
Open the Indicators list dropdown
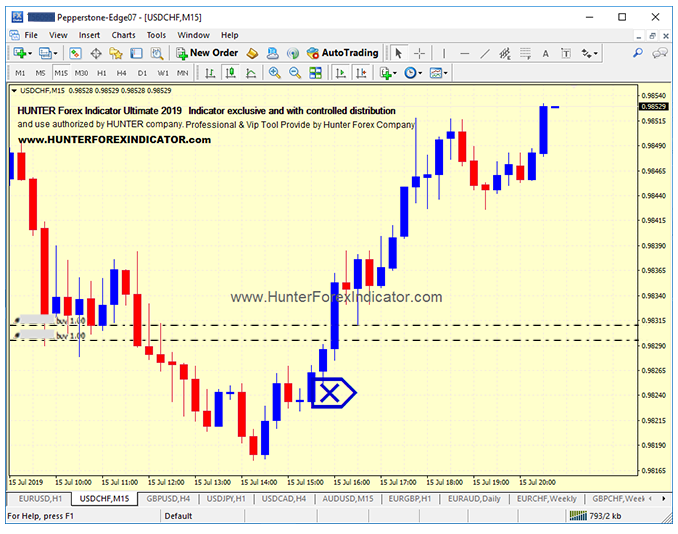coord(388,73)
